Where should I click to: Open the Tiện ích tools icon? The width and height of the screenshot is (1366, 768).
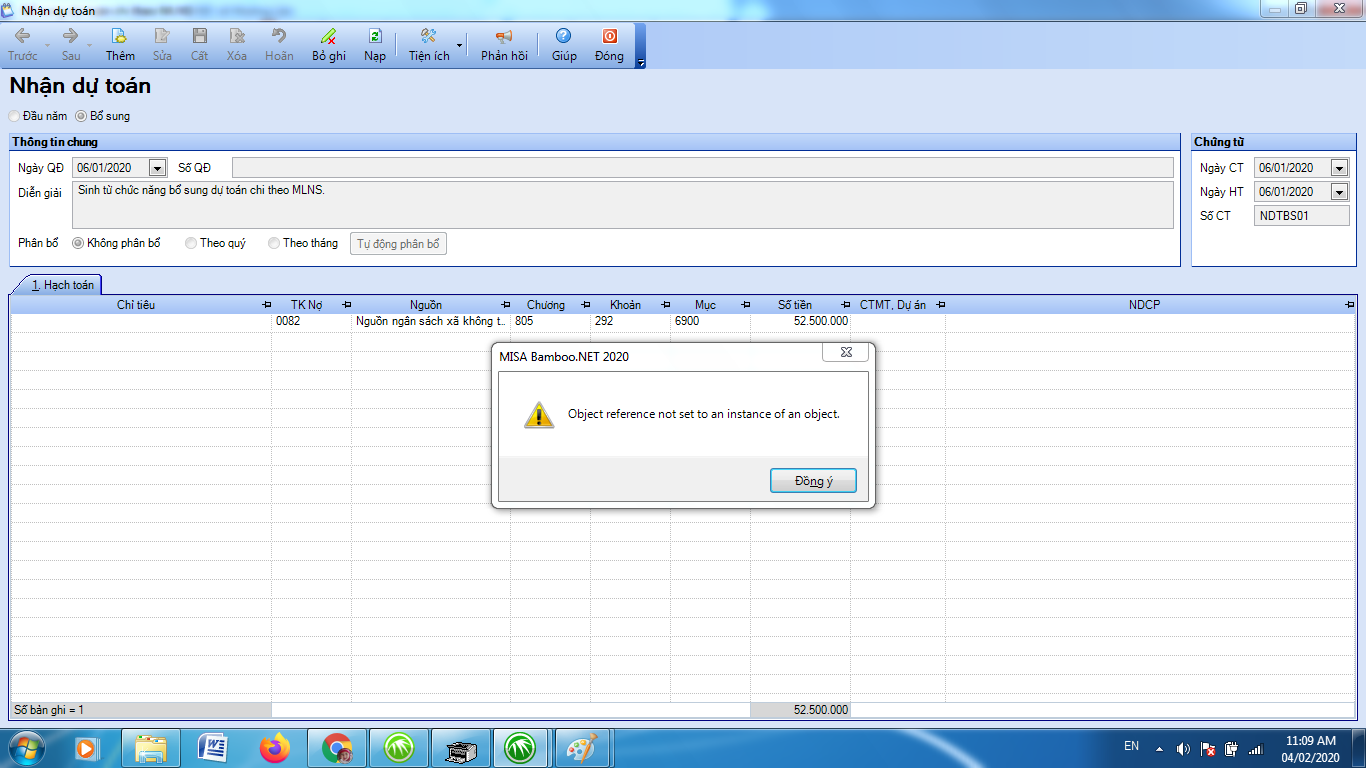point(428,37)
